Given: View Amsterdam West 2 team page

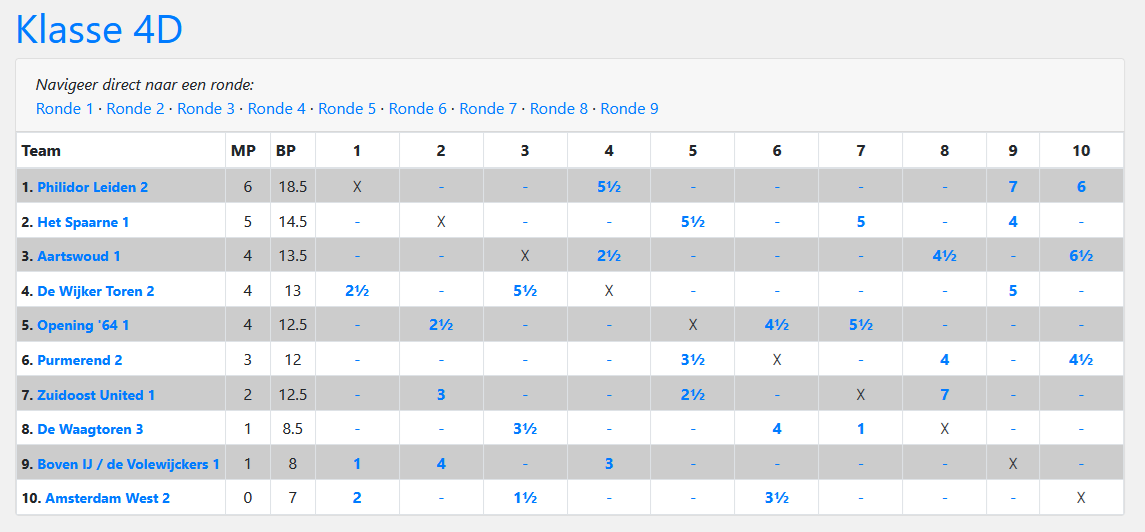Looking at the screenshot, I should 107,498.
